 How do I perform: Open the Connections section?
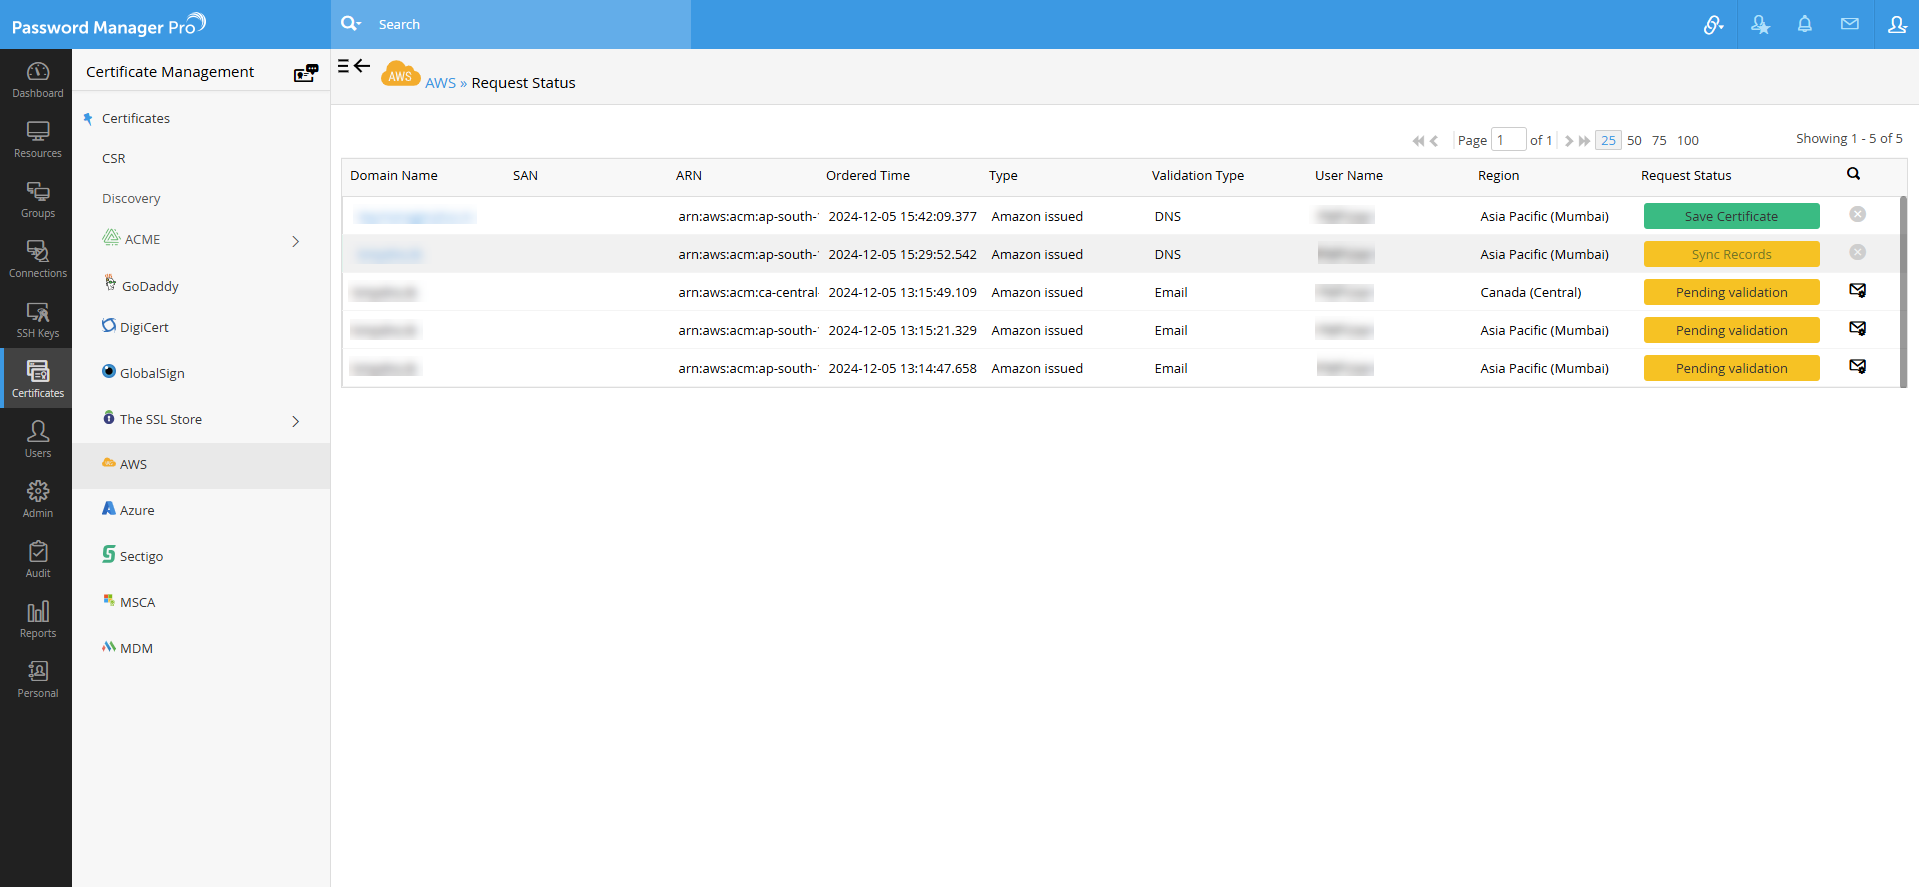point(37,259)
